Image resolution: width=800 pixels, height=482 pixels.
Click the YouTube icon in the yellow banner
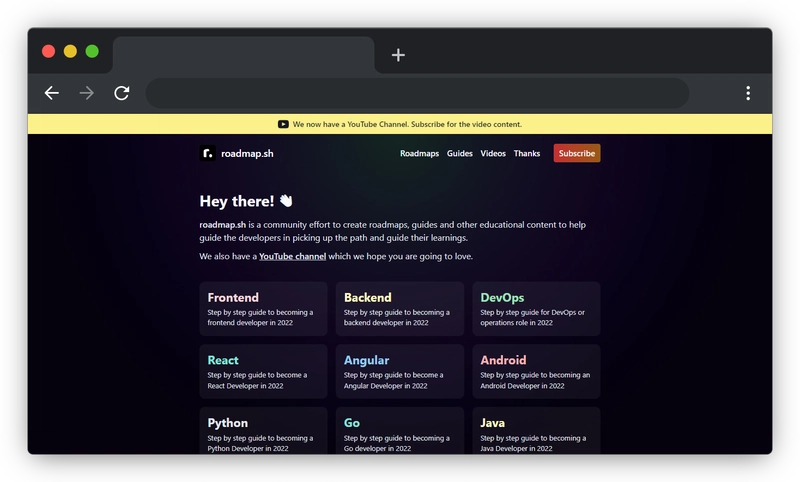click(283, 124)
